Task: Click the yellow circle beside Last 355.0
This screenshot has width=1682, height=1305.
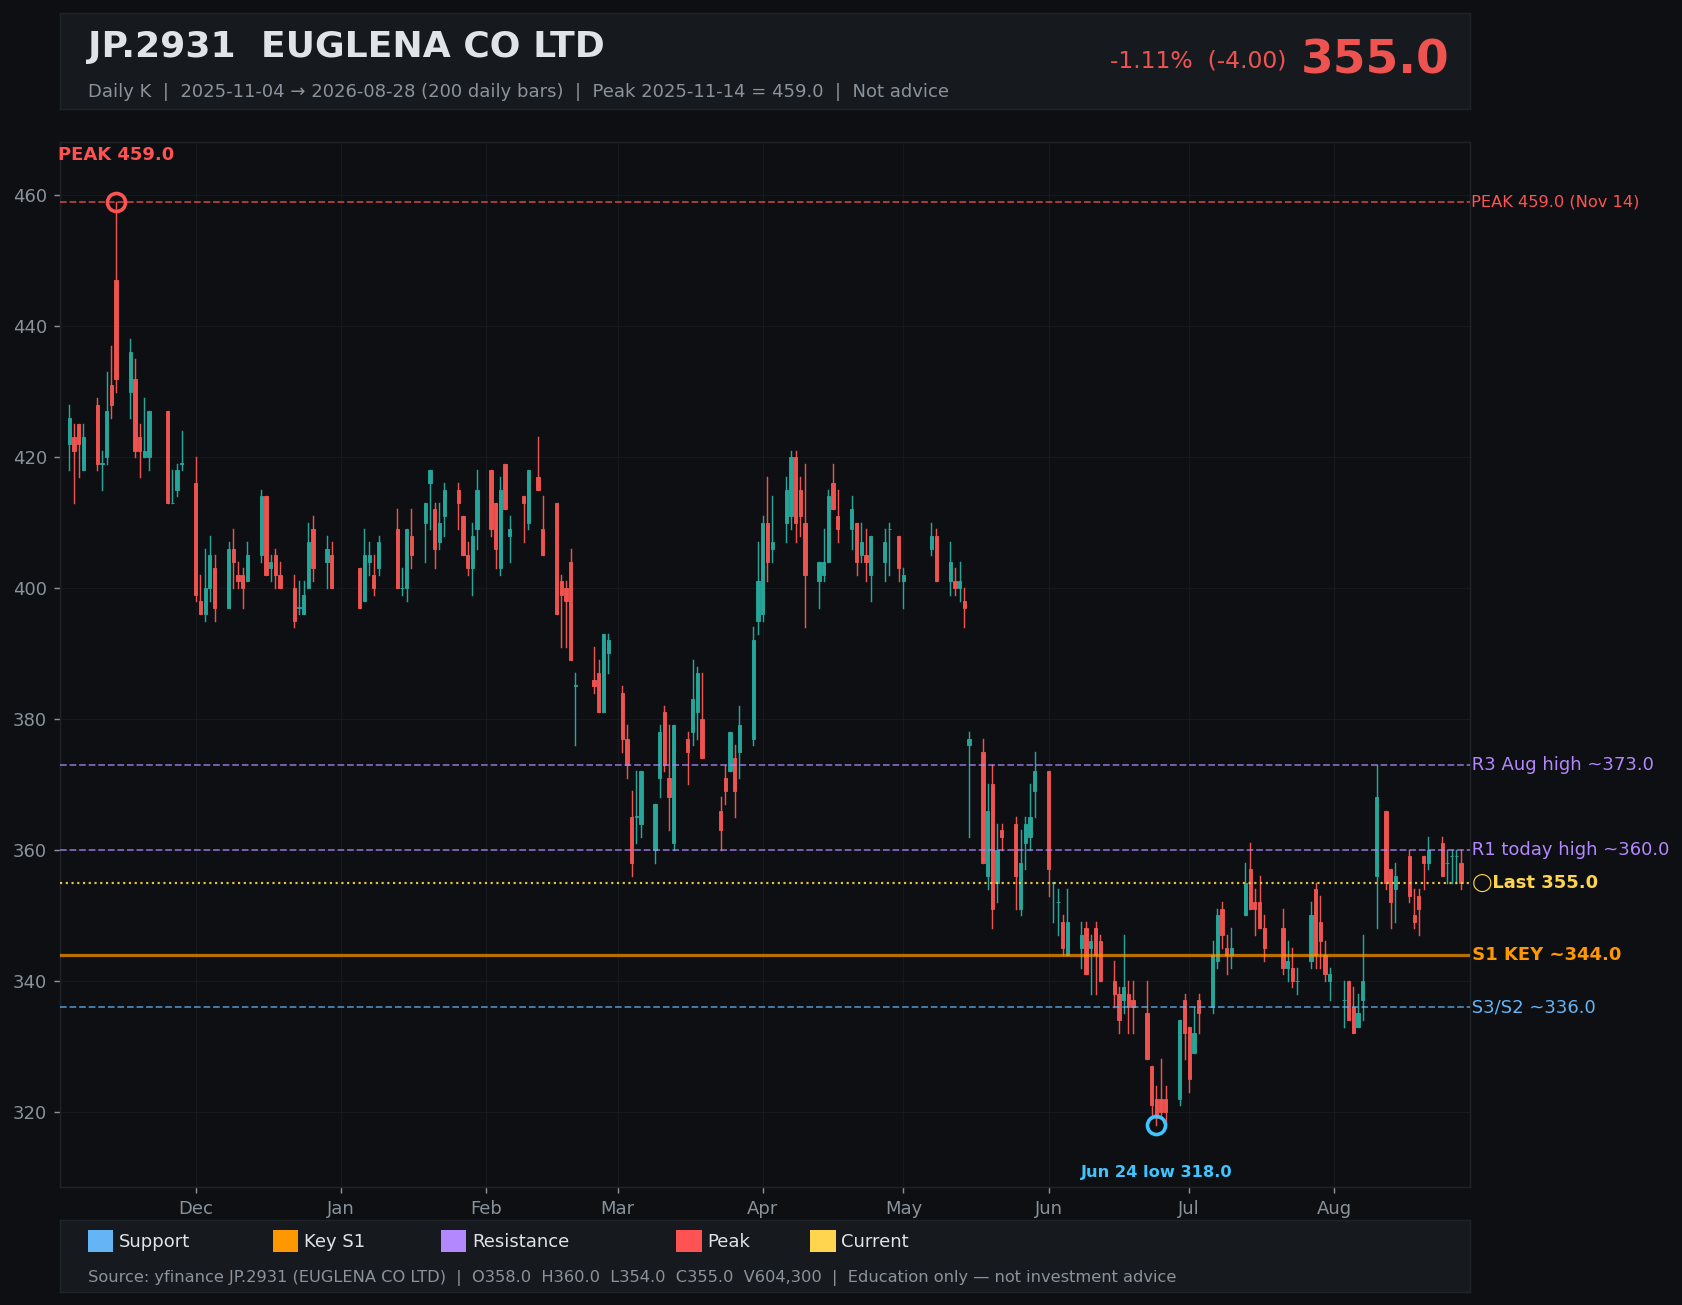Action: click(1482, 883)
